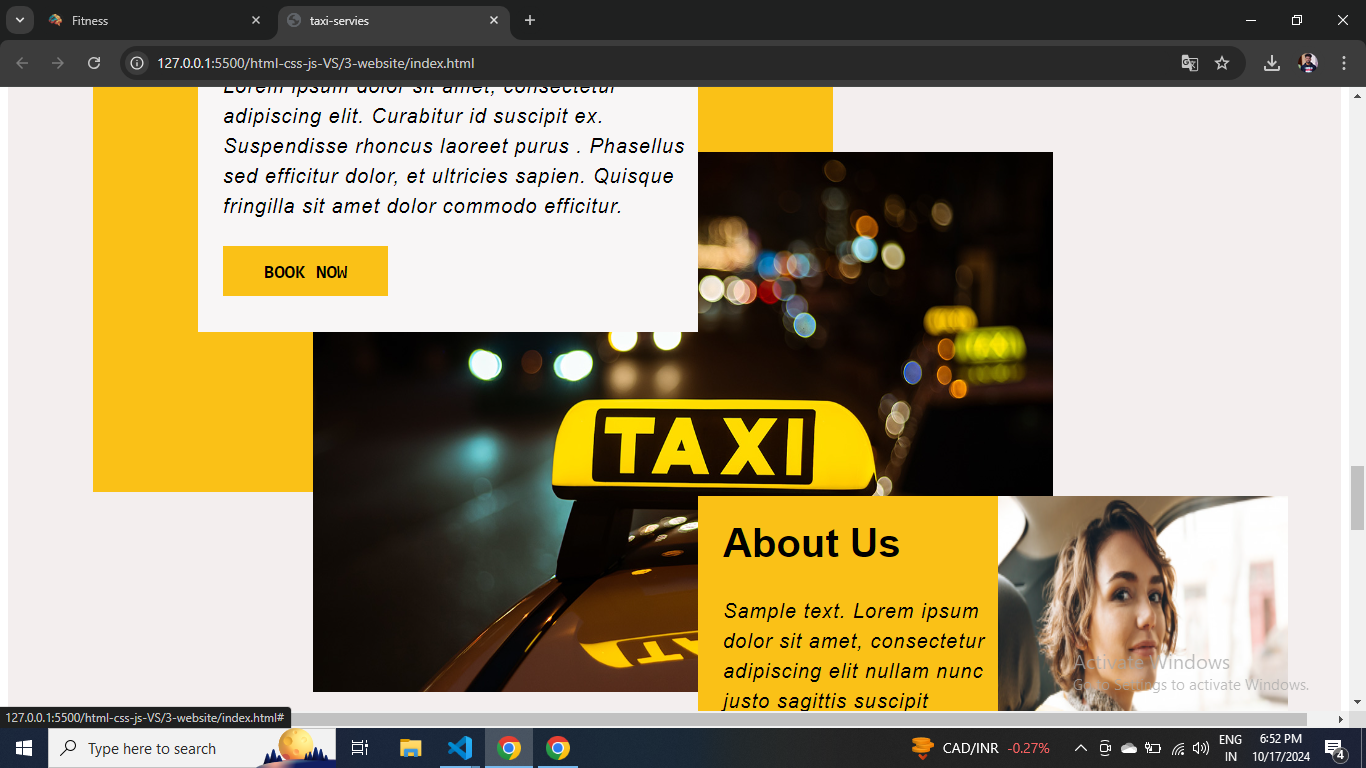Click the horizontal scrollbar right arrow
The width and height of the screenshot is (1366, 768).
pyautogui.click(x=1341, y=719)
